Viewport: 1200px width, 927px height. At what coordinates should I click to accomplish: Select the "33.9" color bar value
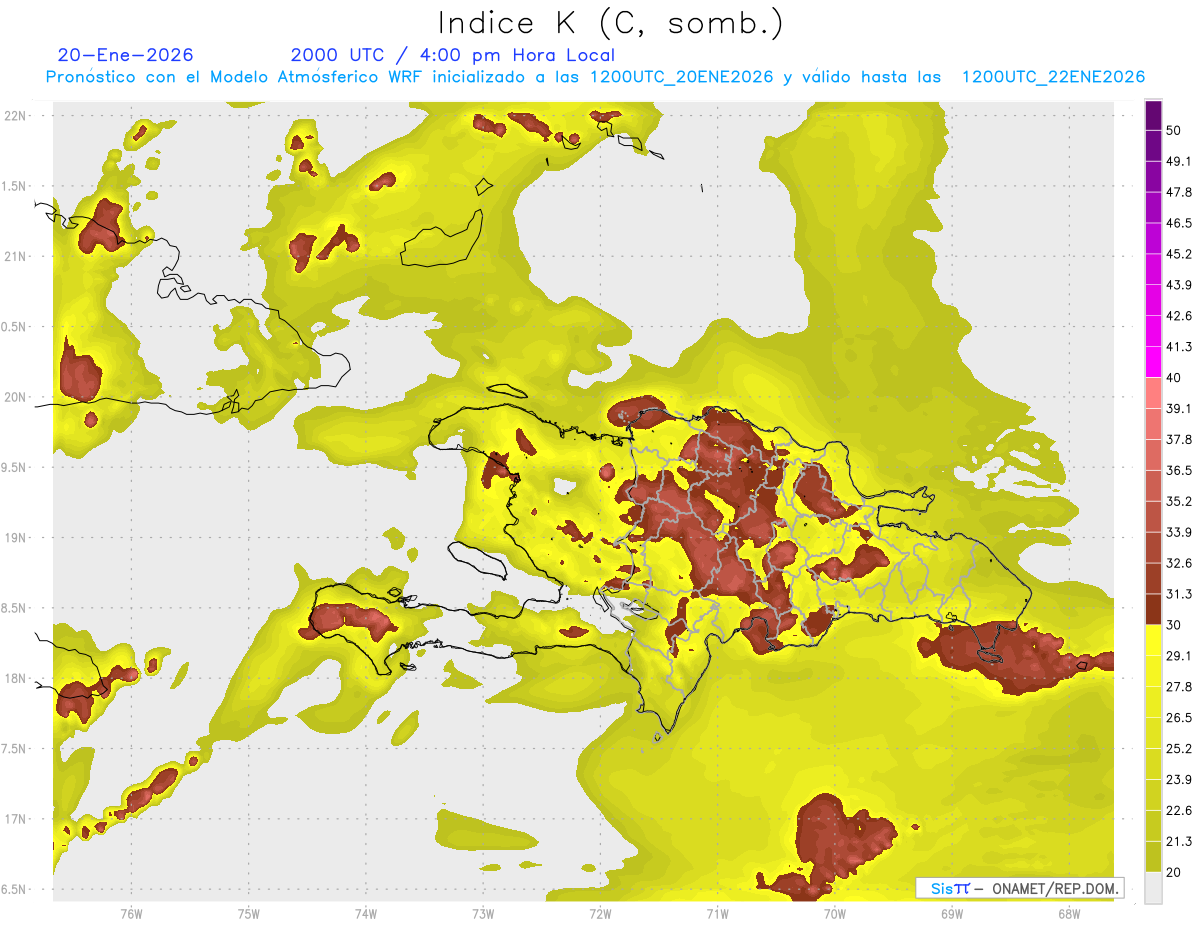(x=1179, y=532)
